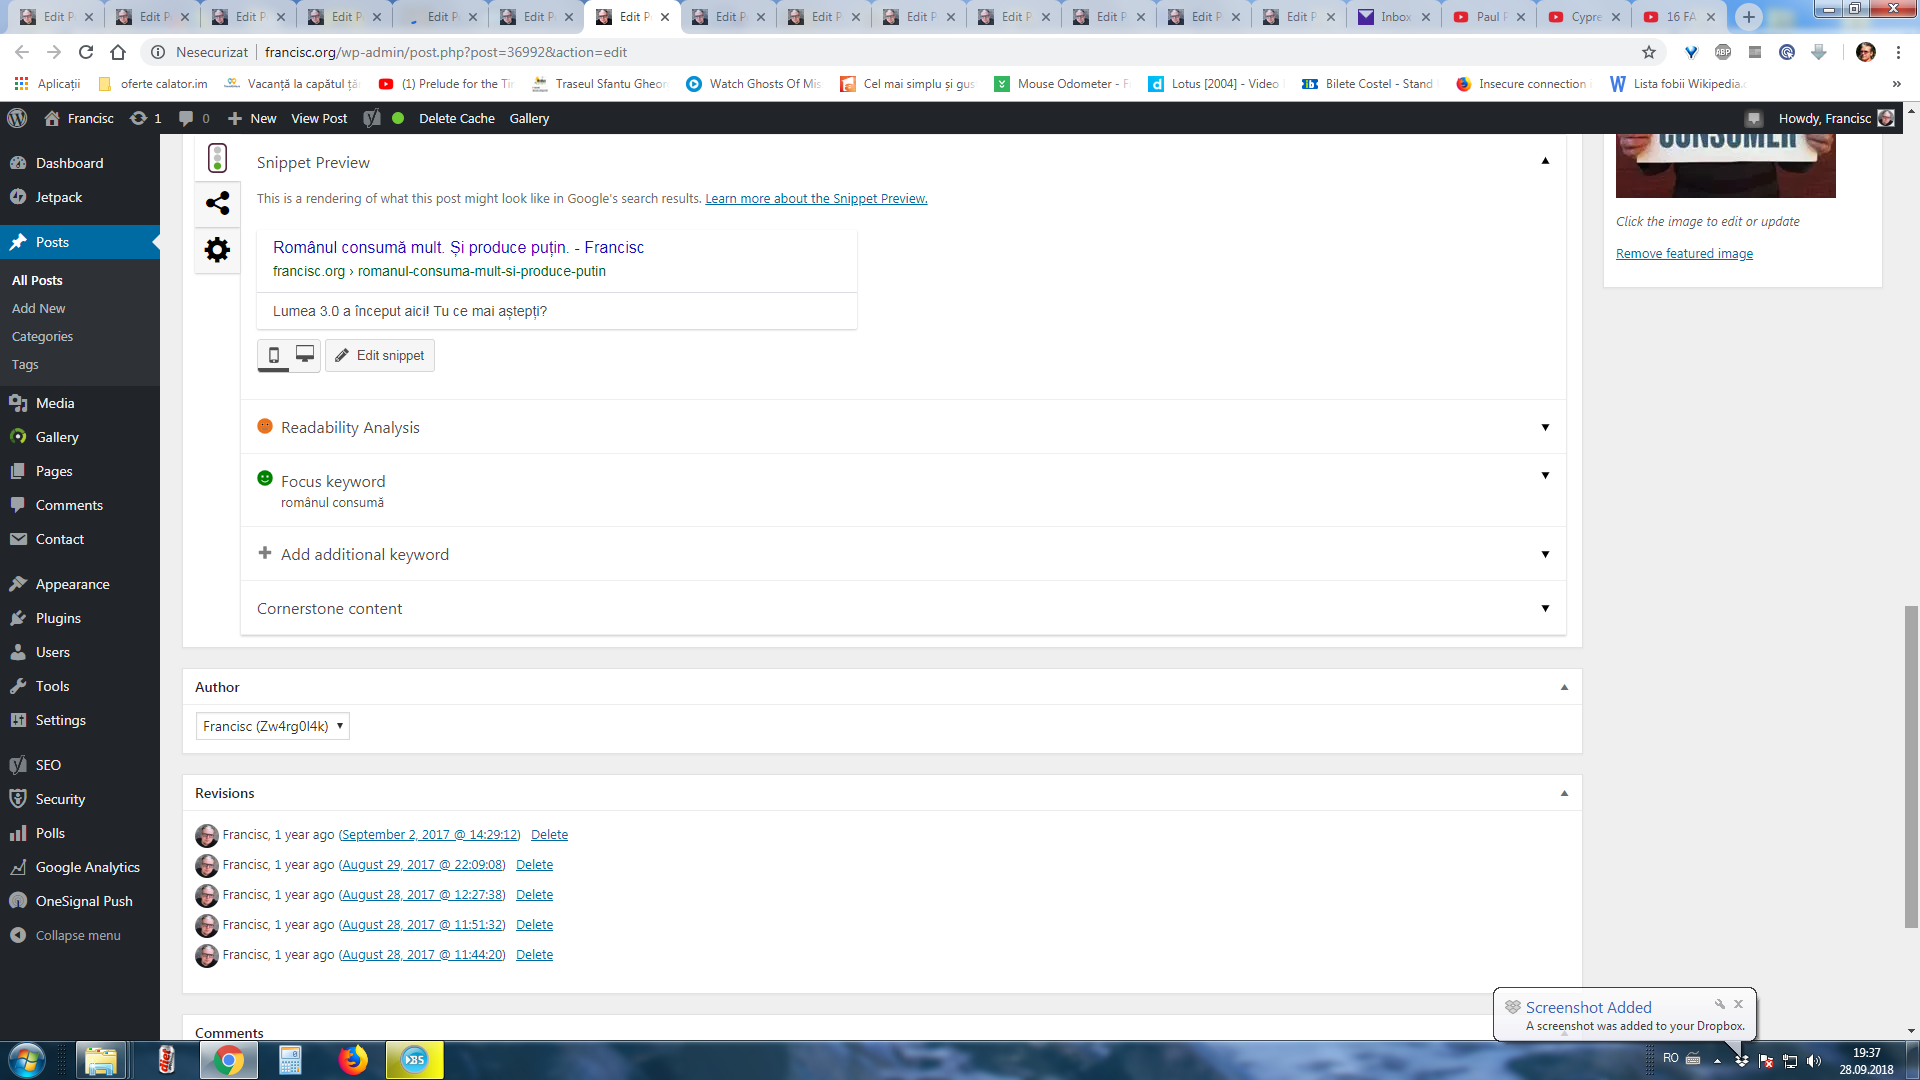
Task: Collapse the Author metabox
Action: pyautogui.click(x=1564, y=687)
